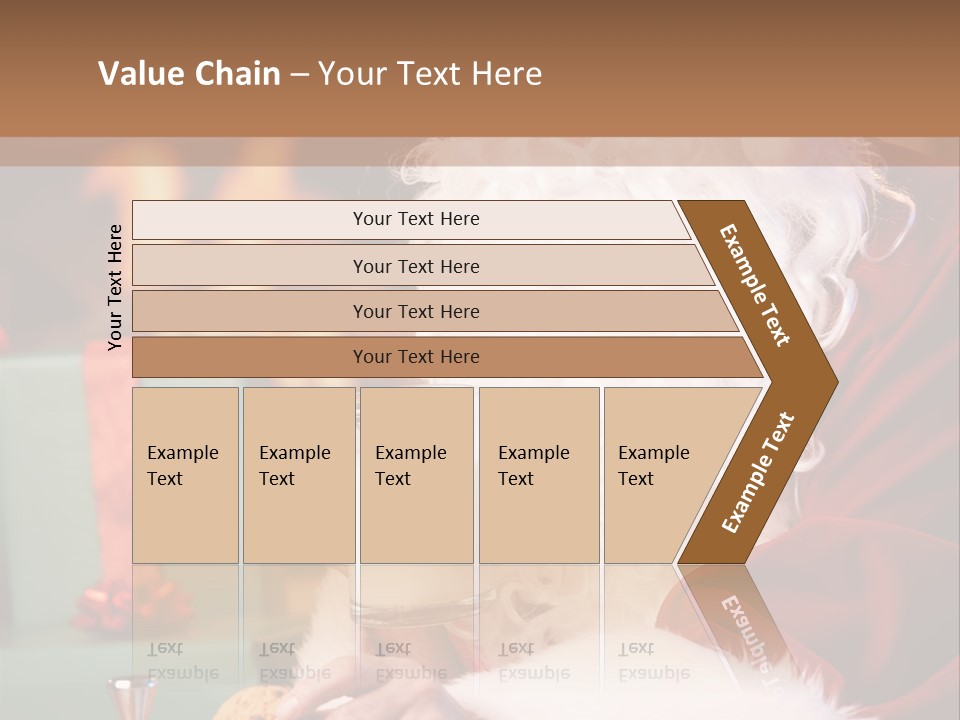The width and height of the screenshot is (960, 720).
Task: Select the second 'Example Text' column box
Action: click(299, 475)
